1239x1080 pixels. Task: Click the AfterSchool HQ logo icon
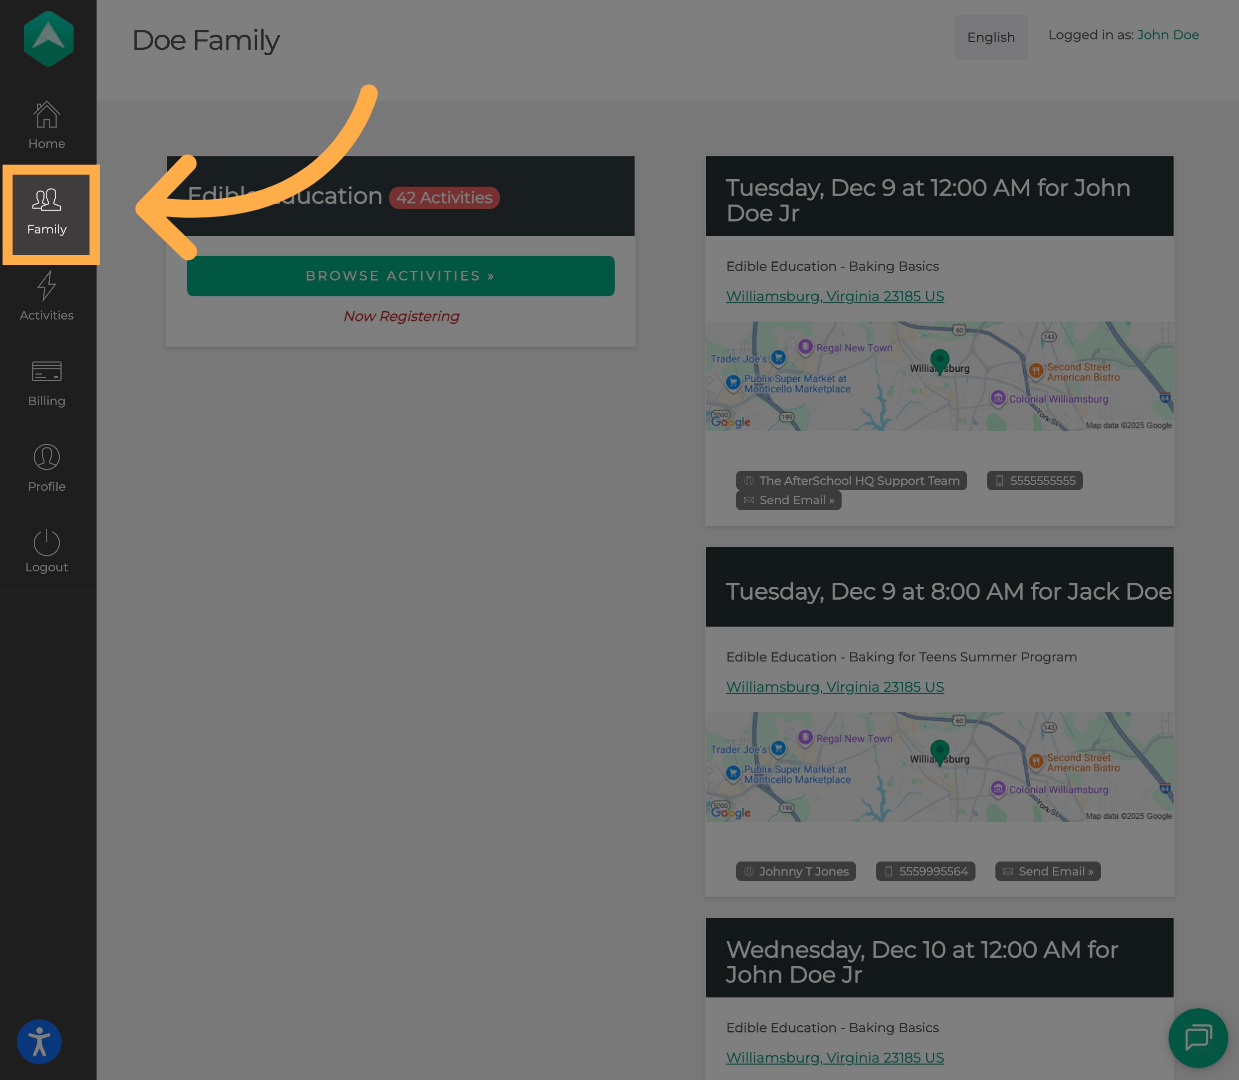click(x=48, y=39)
